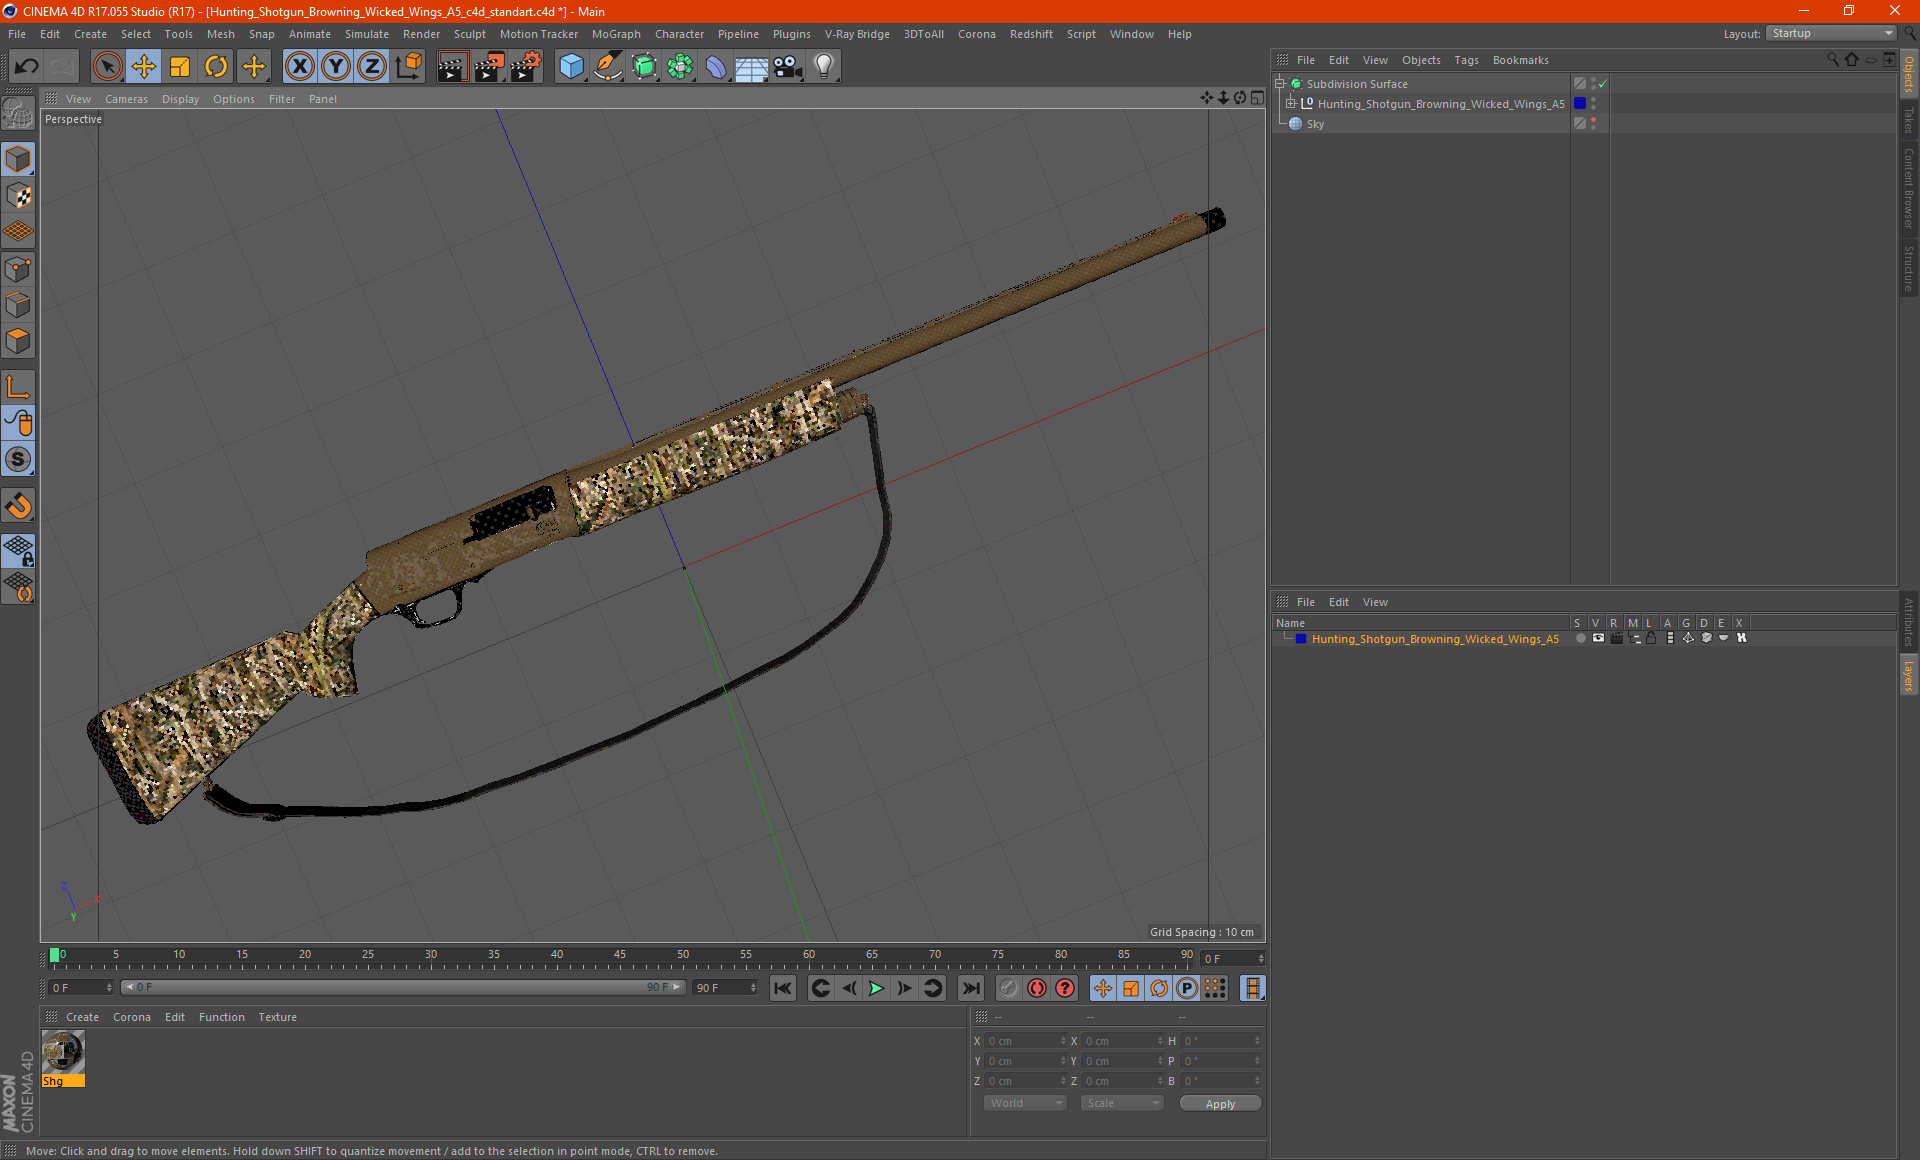Switch to Texture mode icon
The image size is (1920, 1160).
tap(19, 196)
